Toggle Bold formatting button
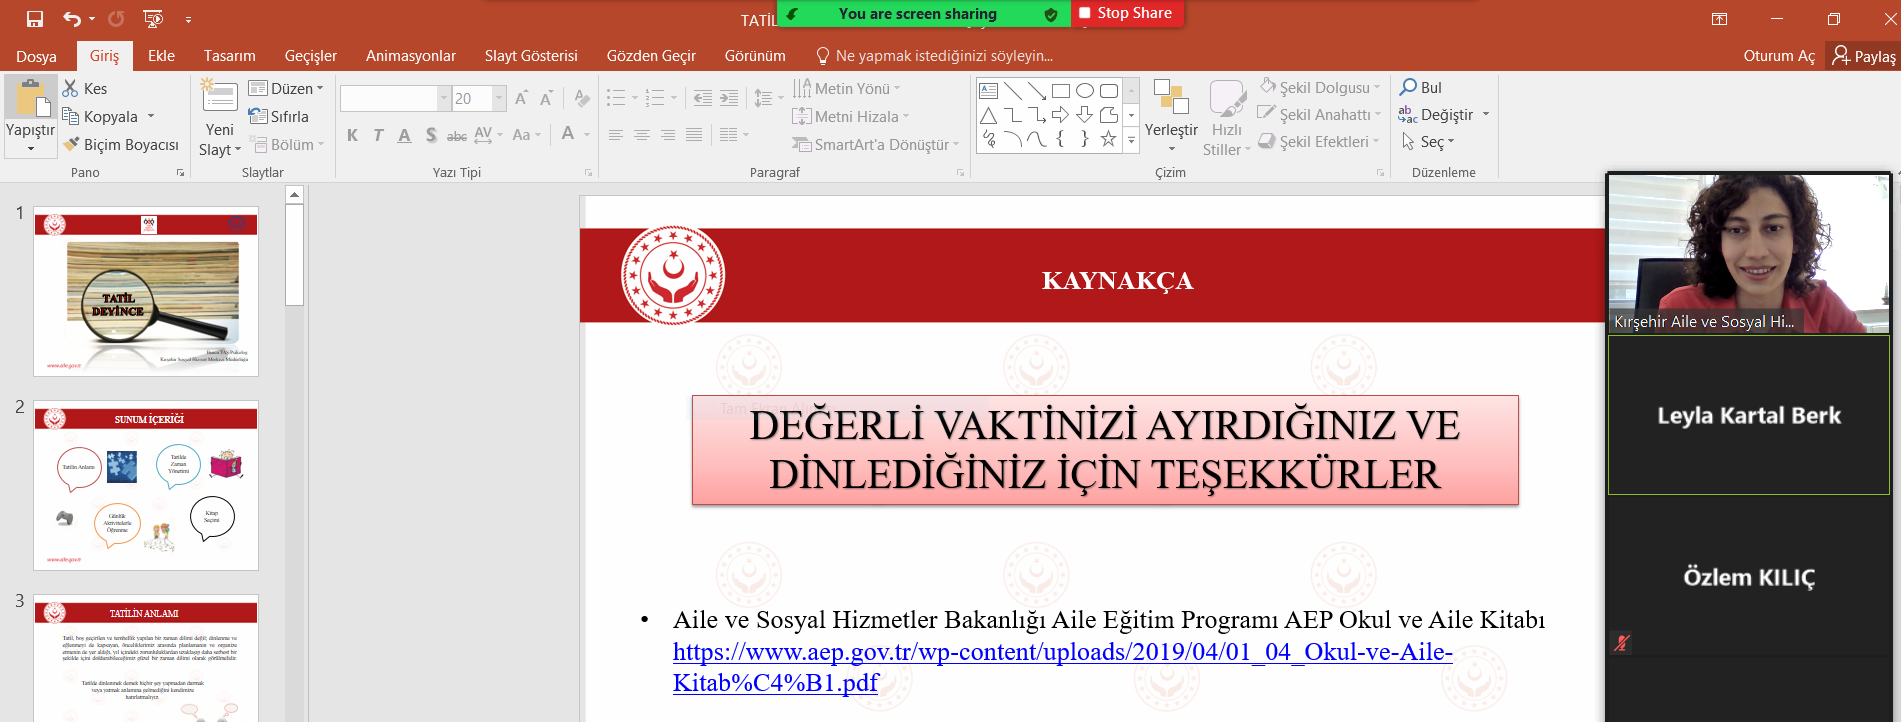Viewport: 1901px width, 722px height. 352,135
